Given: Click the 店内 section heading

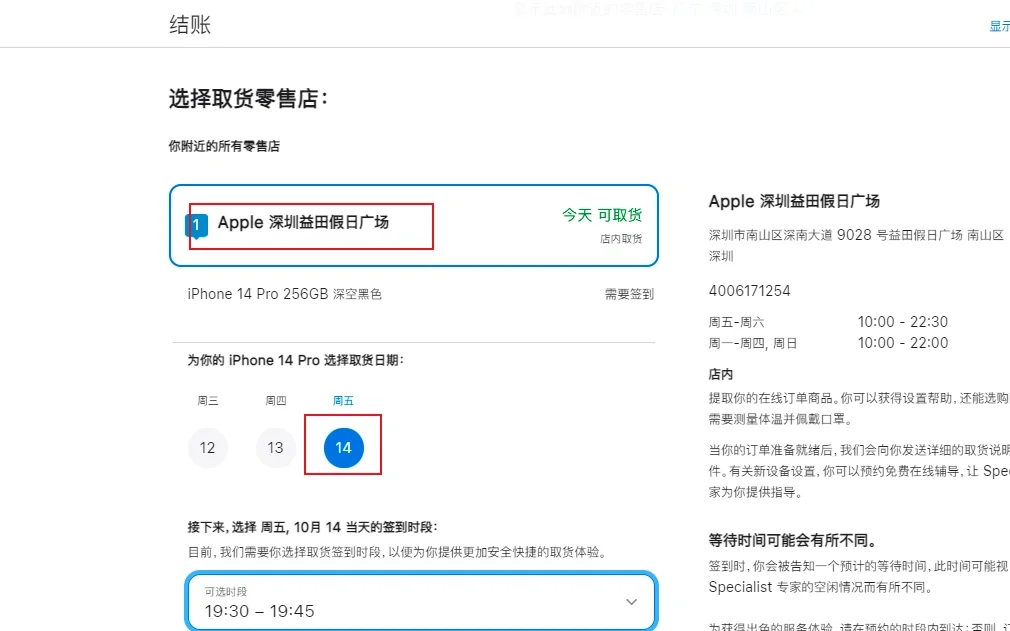Looking at the screenshot, I should click(721, 374).
